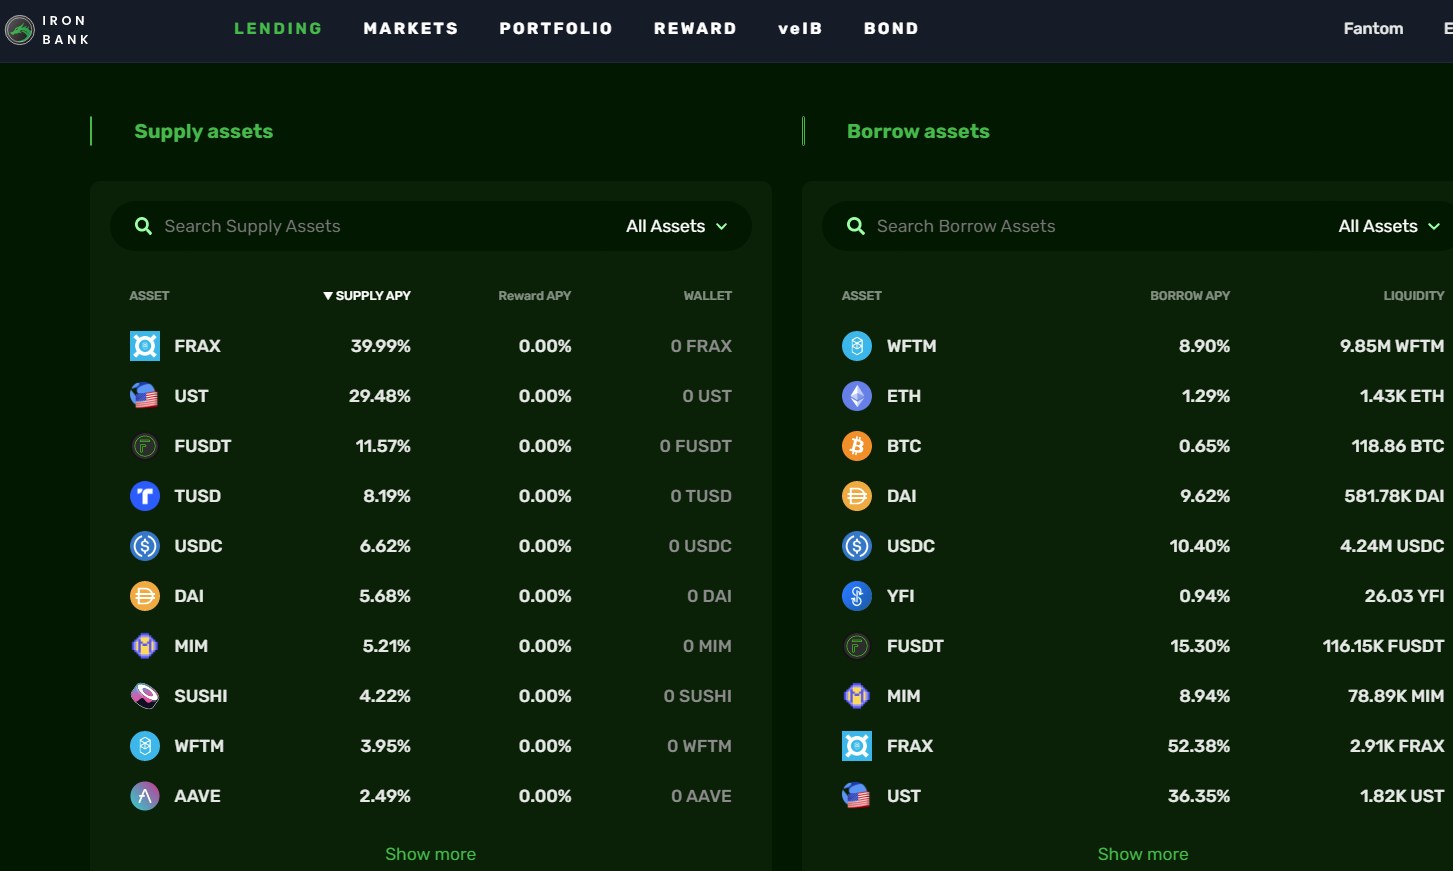Select the YFI borrow row name

901,596
